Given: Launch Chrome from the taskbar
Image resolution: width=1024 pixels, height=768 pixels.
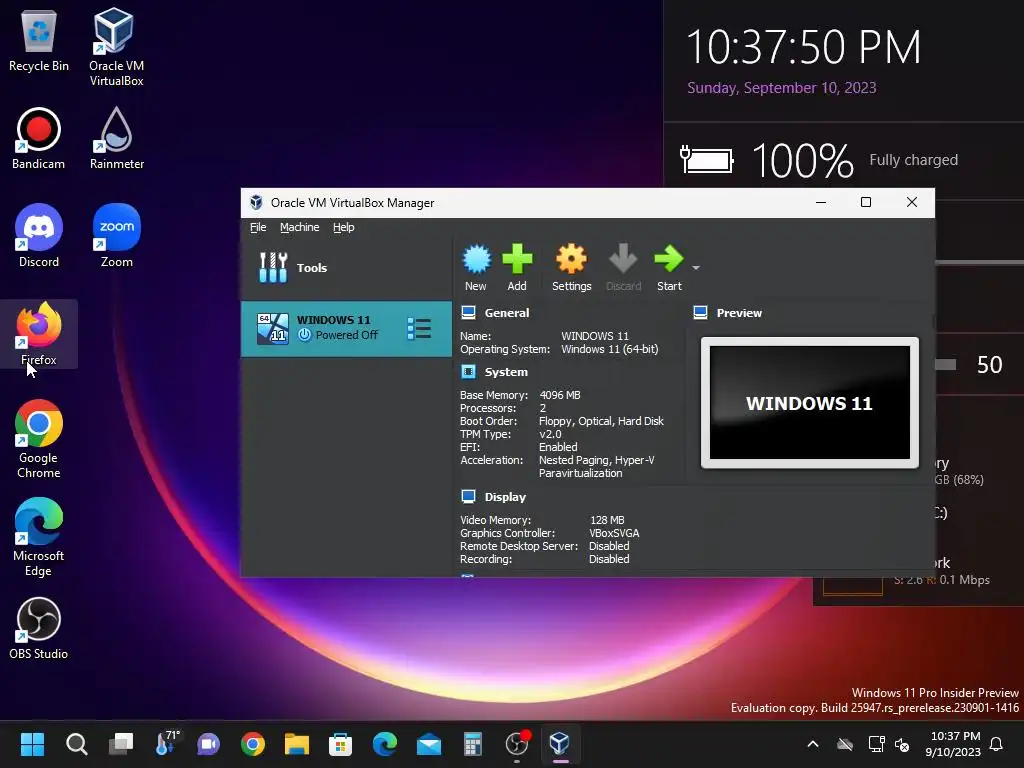Looking at the screenshot, I should point(253,744).
